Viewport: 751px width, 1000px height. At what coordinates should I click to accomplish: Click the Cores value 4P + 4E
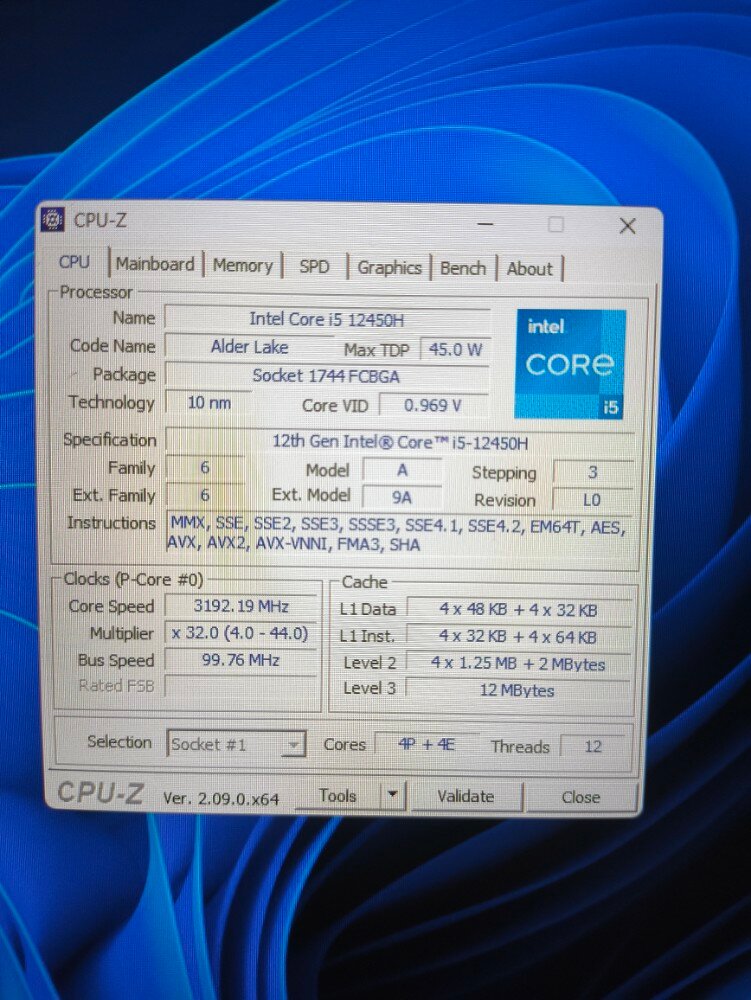point(427,744)
